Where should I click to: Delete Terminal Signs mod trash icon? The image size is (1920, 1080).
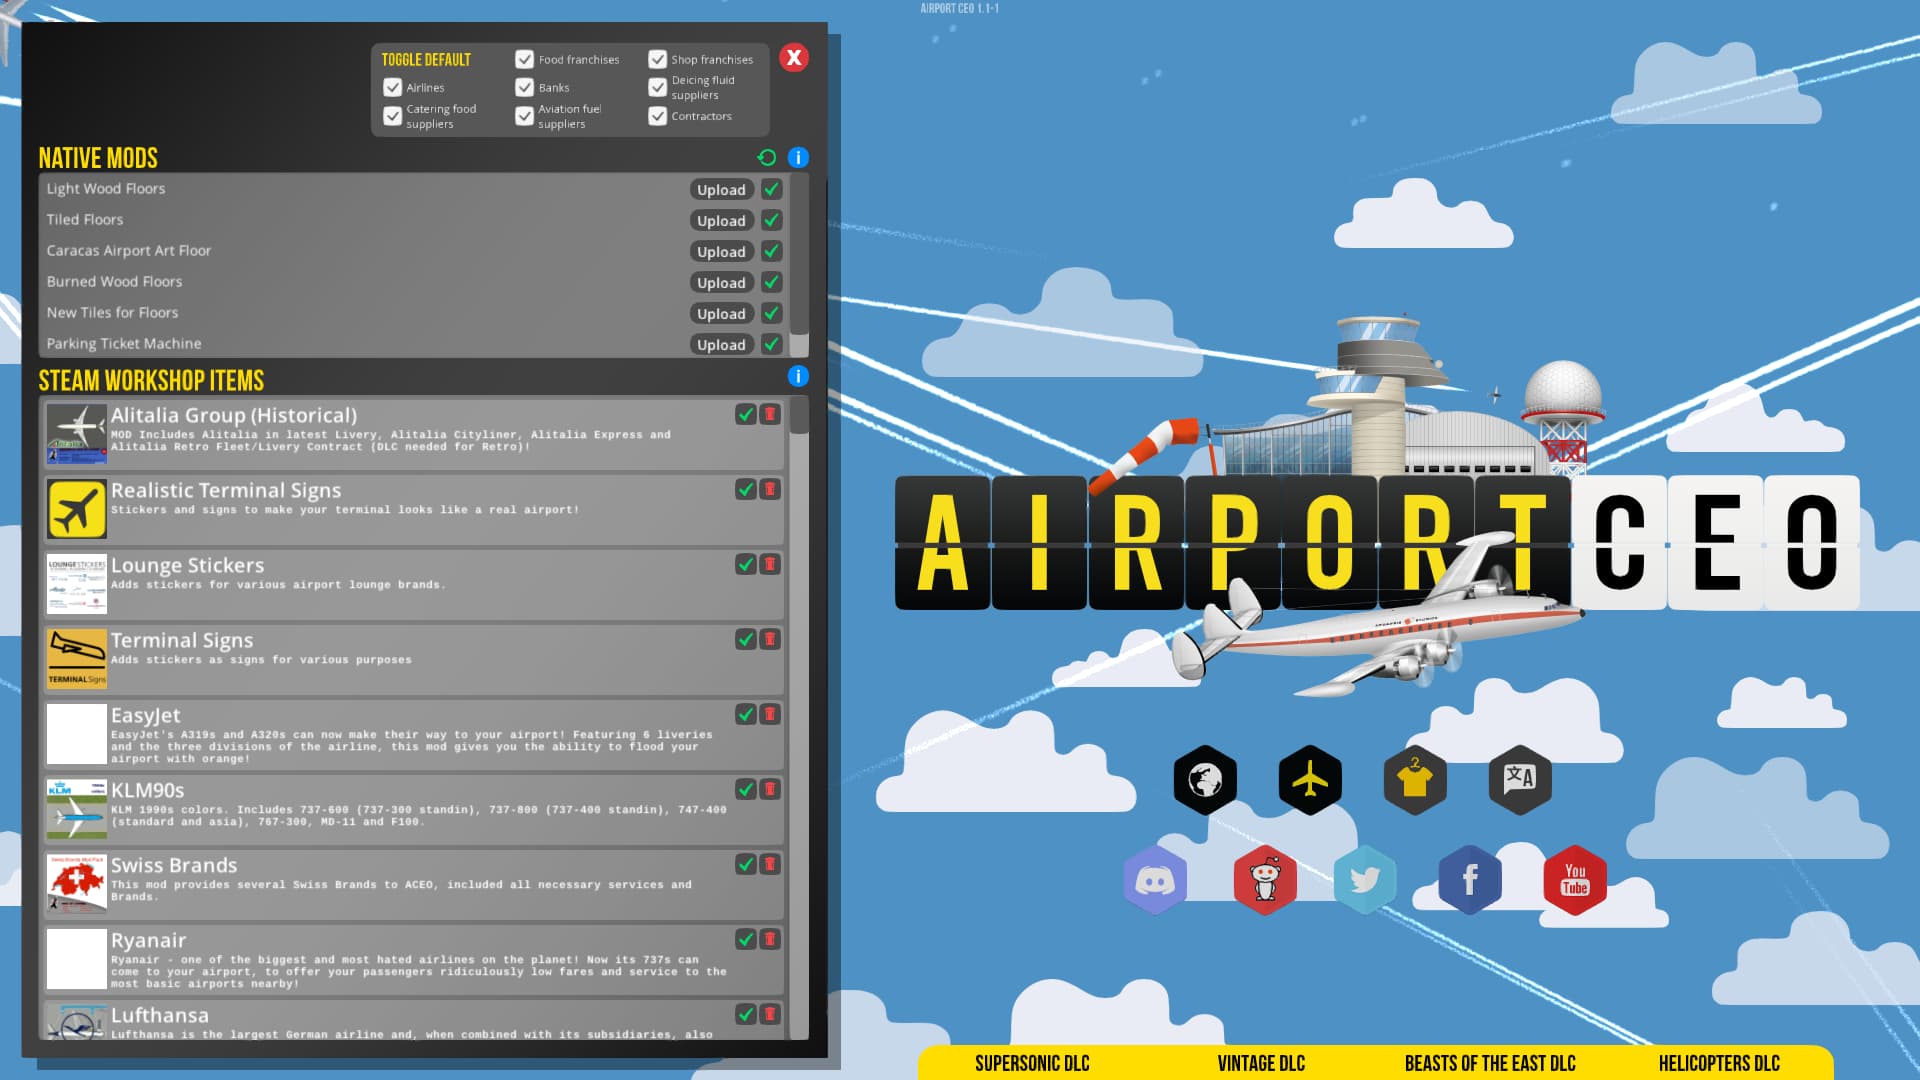tap(770, 639)
